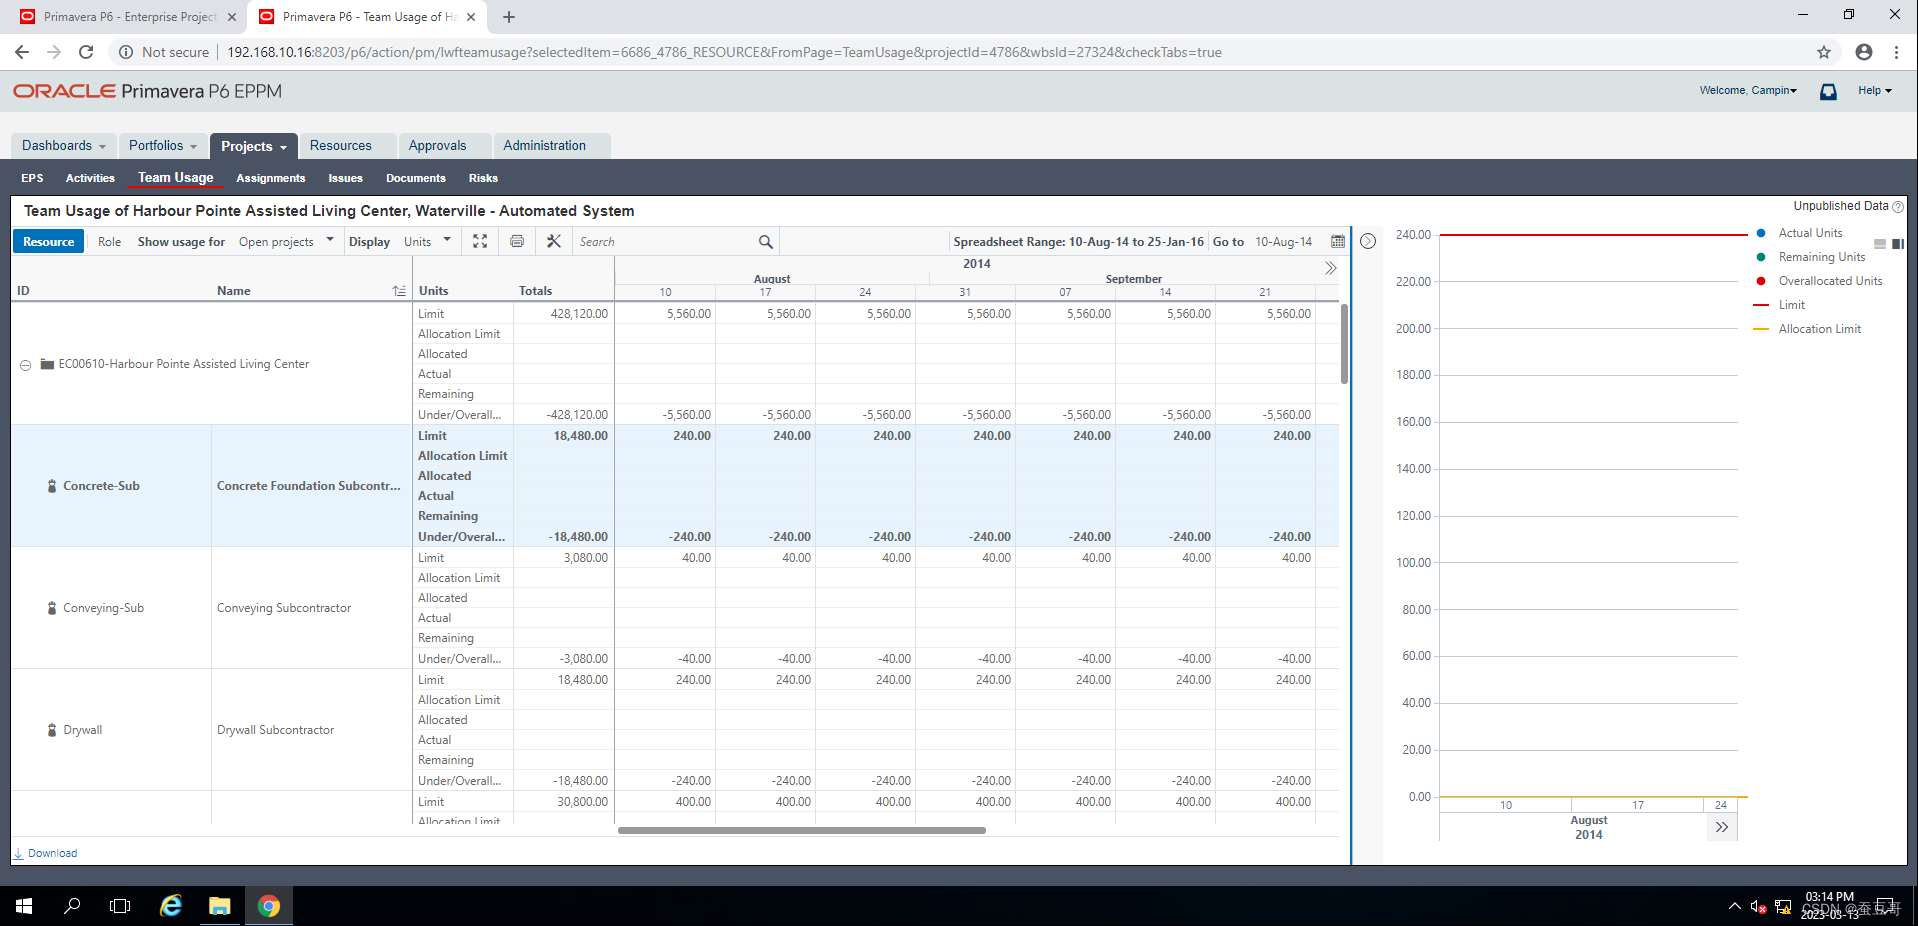Open the print preview icon
Viewport: 1918px width, 926px height.
point(517,241)
